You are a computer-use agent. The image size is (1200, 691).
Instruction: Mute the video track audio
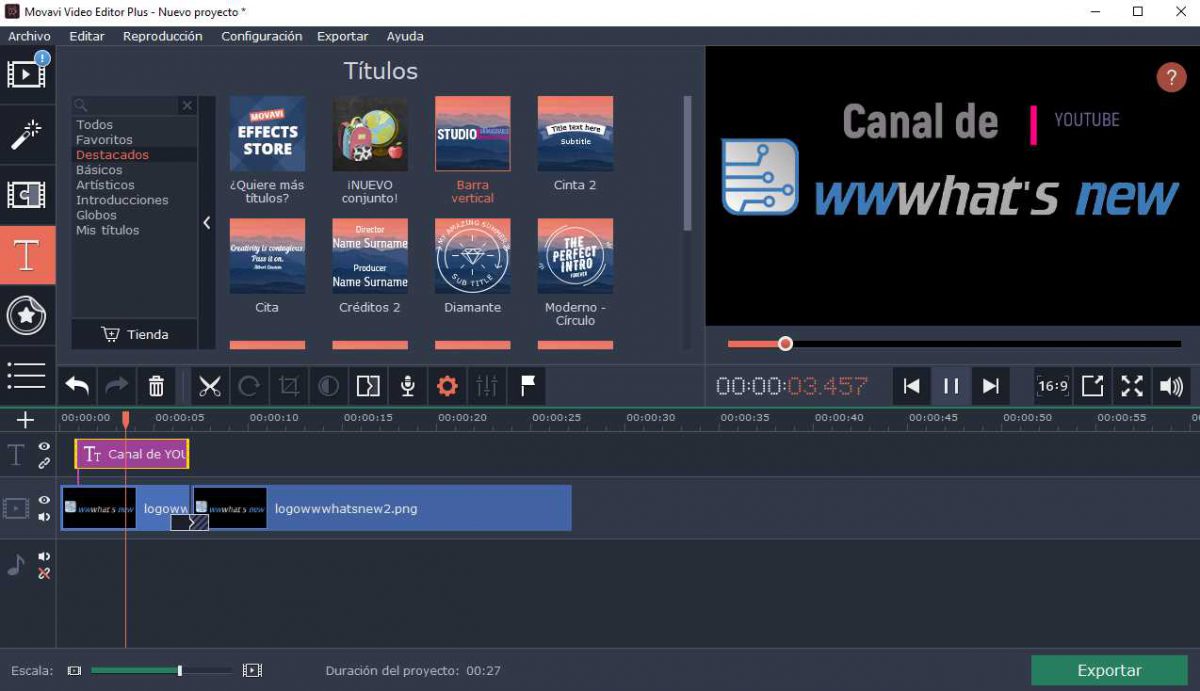[x=44, y=517]
